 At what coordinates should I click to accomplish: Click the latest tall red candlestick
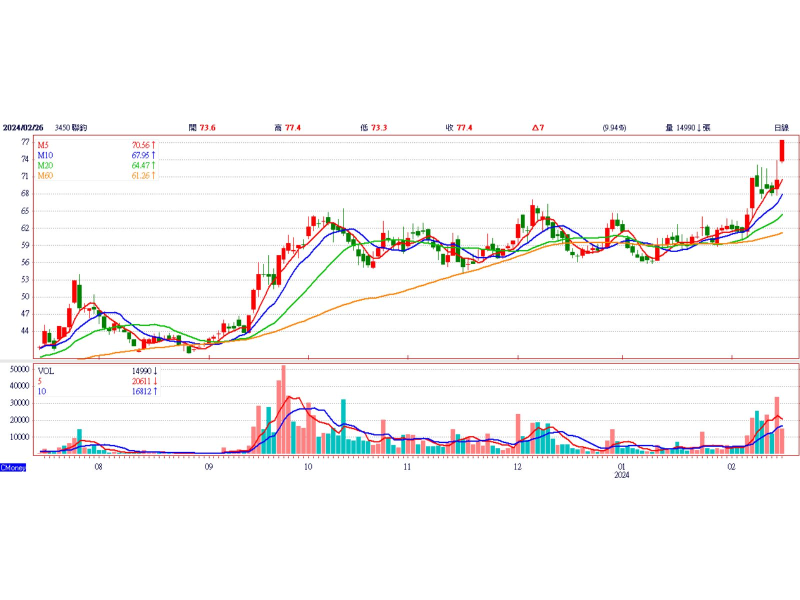[x=783, y=150]
